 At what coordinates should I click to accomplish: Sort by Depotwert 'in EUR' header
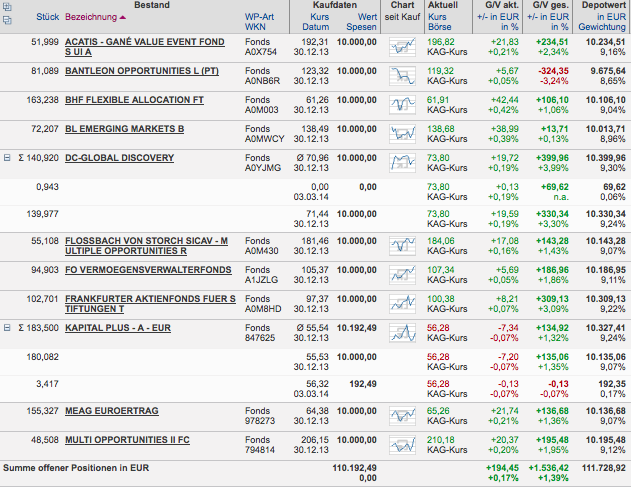click(x=611, y=17)
